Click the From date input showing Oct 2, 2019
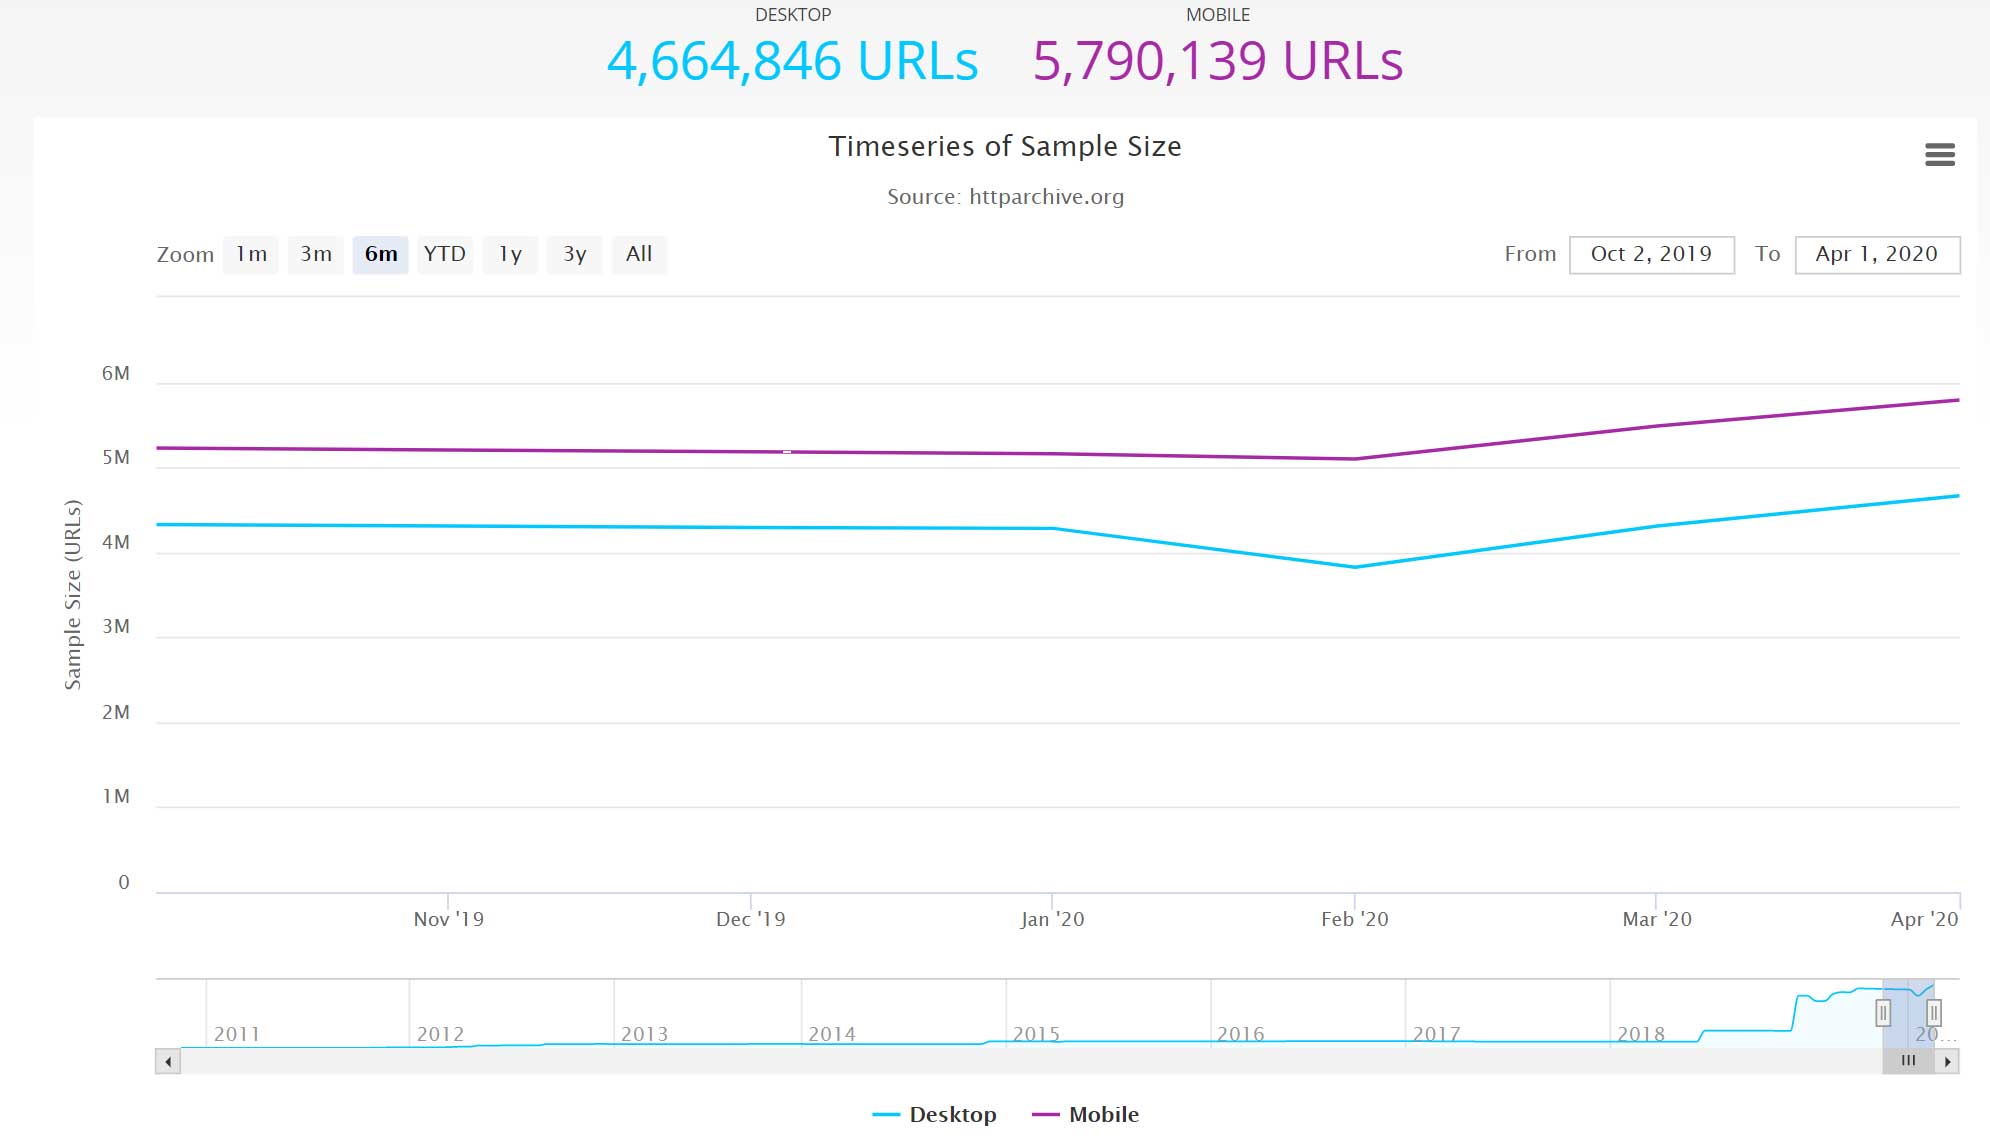 click(x=1651, y=254)
